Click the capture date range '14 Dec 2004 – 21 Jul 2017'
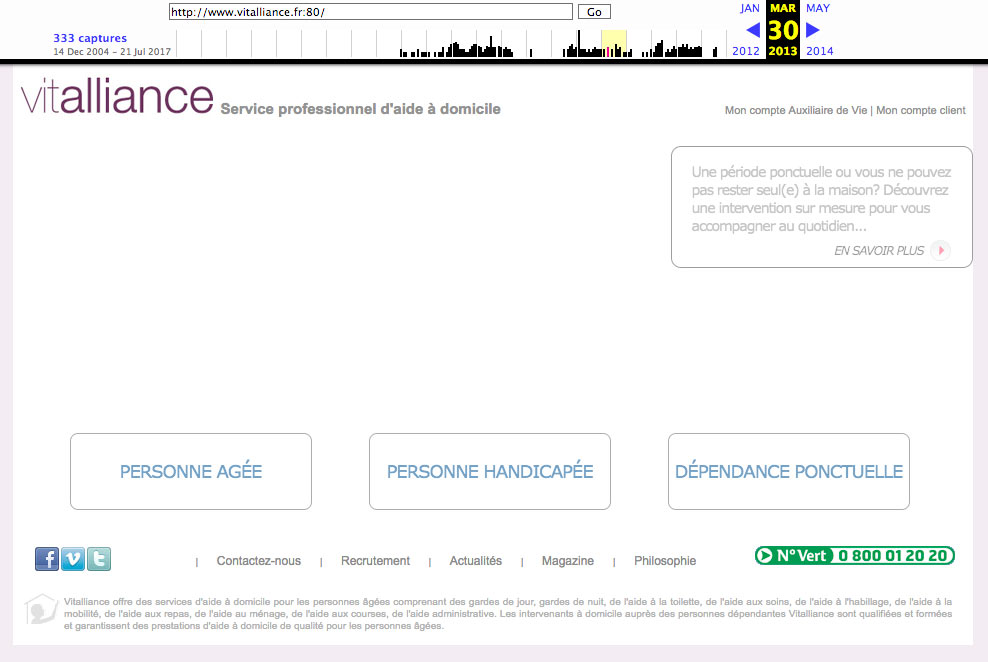988x662 pixels. point(112,52)
